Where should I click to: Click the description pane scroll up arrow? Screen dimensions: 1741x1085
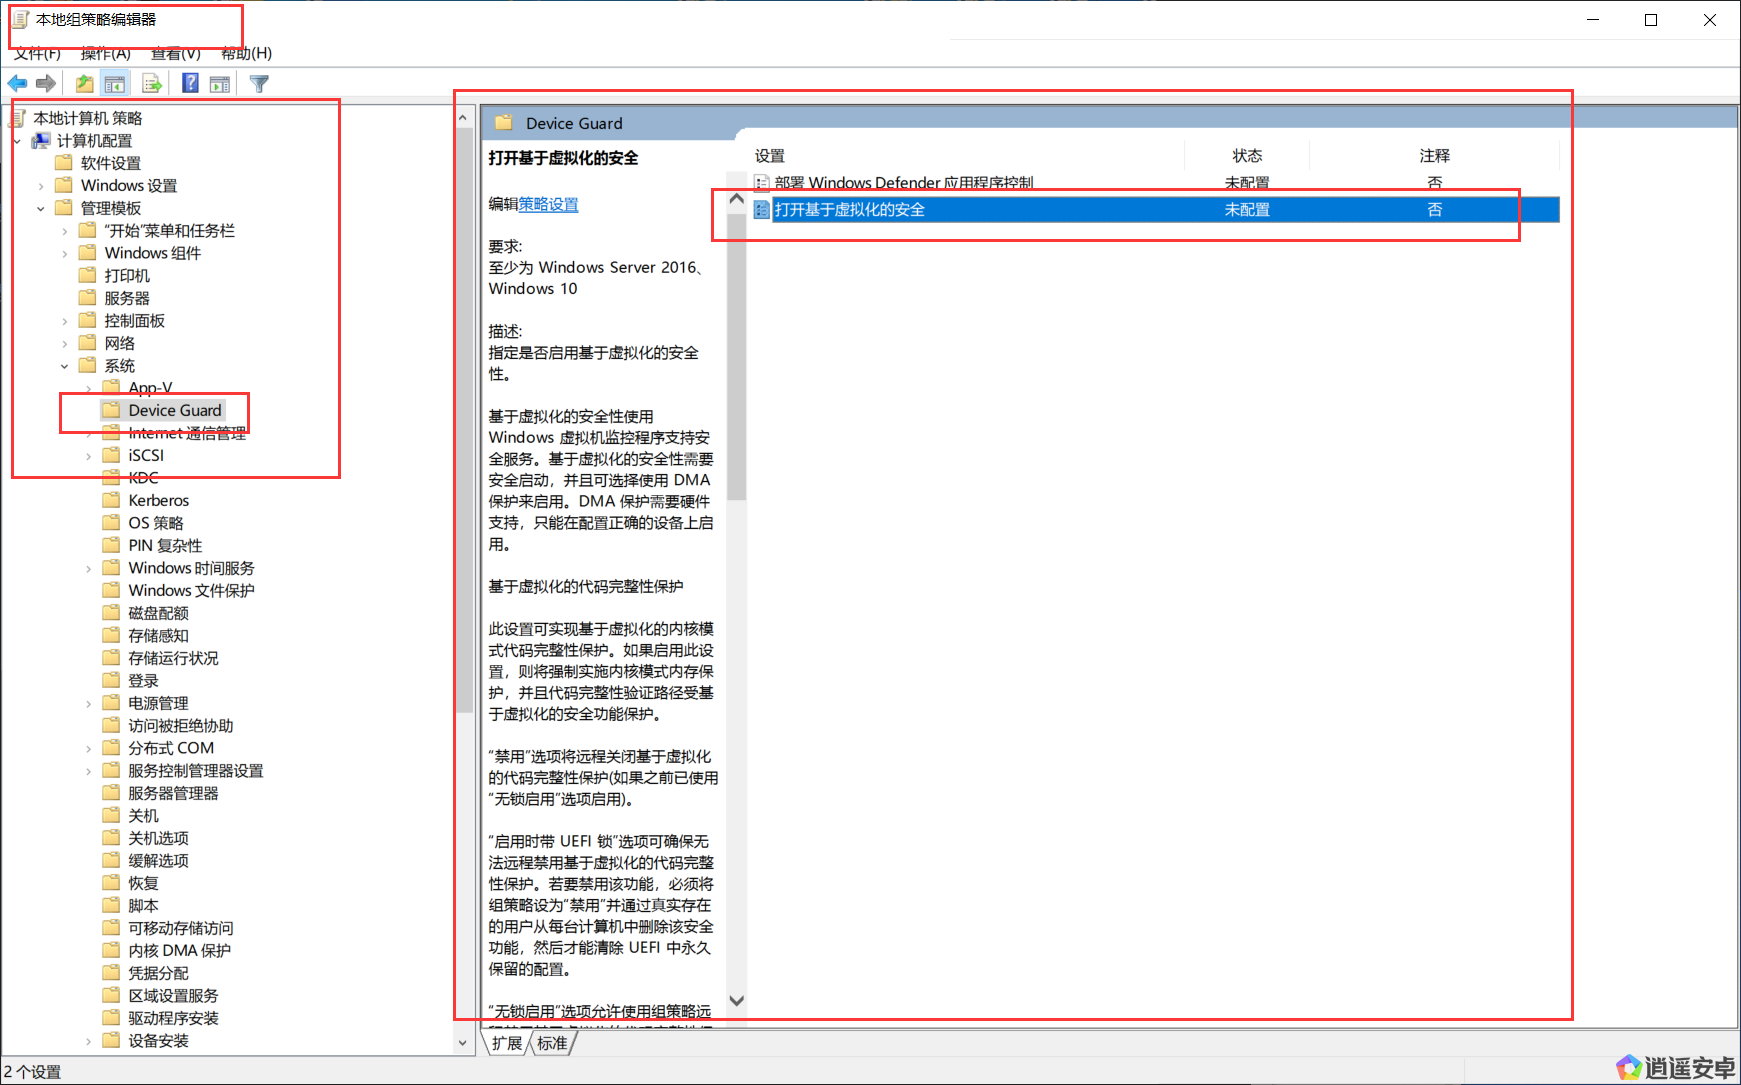(x=737, y=199)
